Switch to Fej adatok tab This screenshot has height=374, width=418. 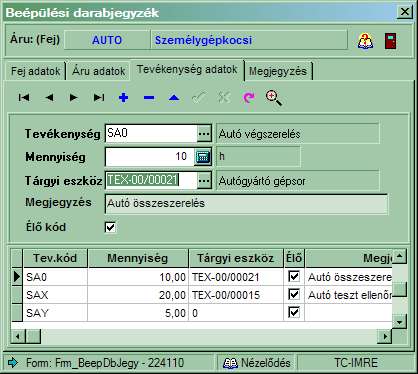point(35,71)
